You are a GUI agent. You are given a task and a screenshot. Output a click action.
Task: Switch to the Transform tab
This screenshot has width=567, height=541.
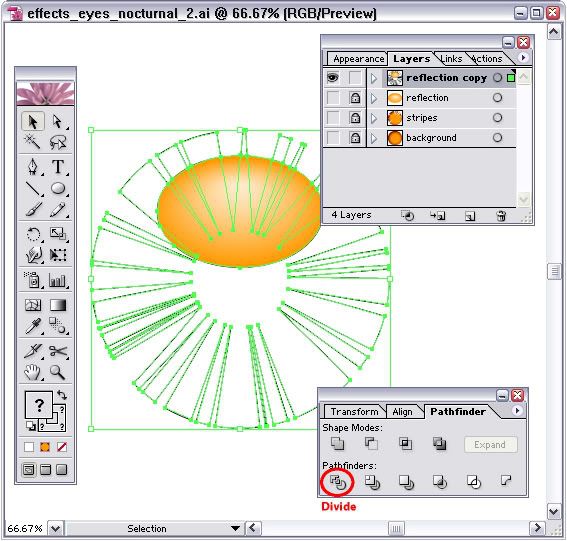point(354,412)
